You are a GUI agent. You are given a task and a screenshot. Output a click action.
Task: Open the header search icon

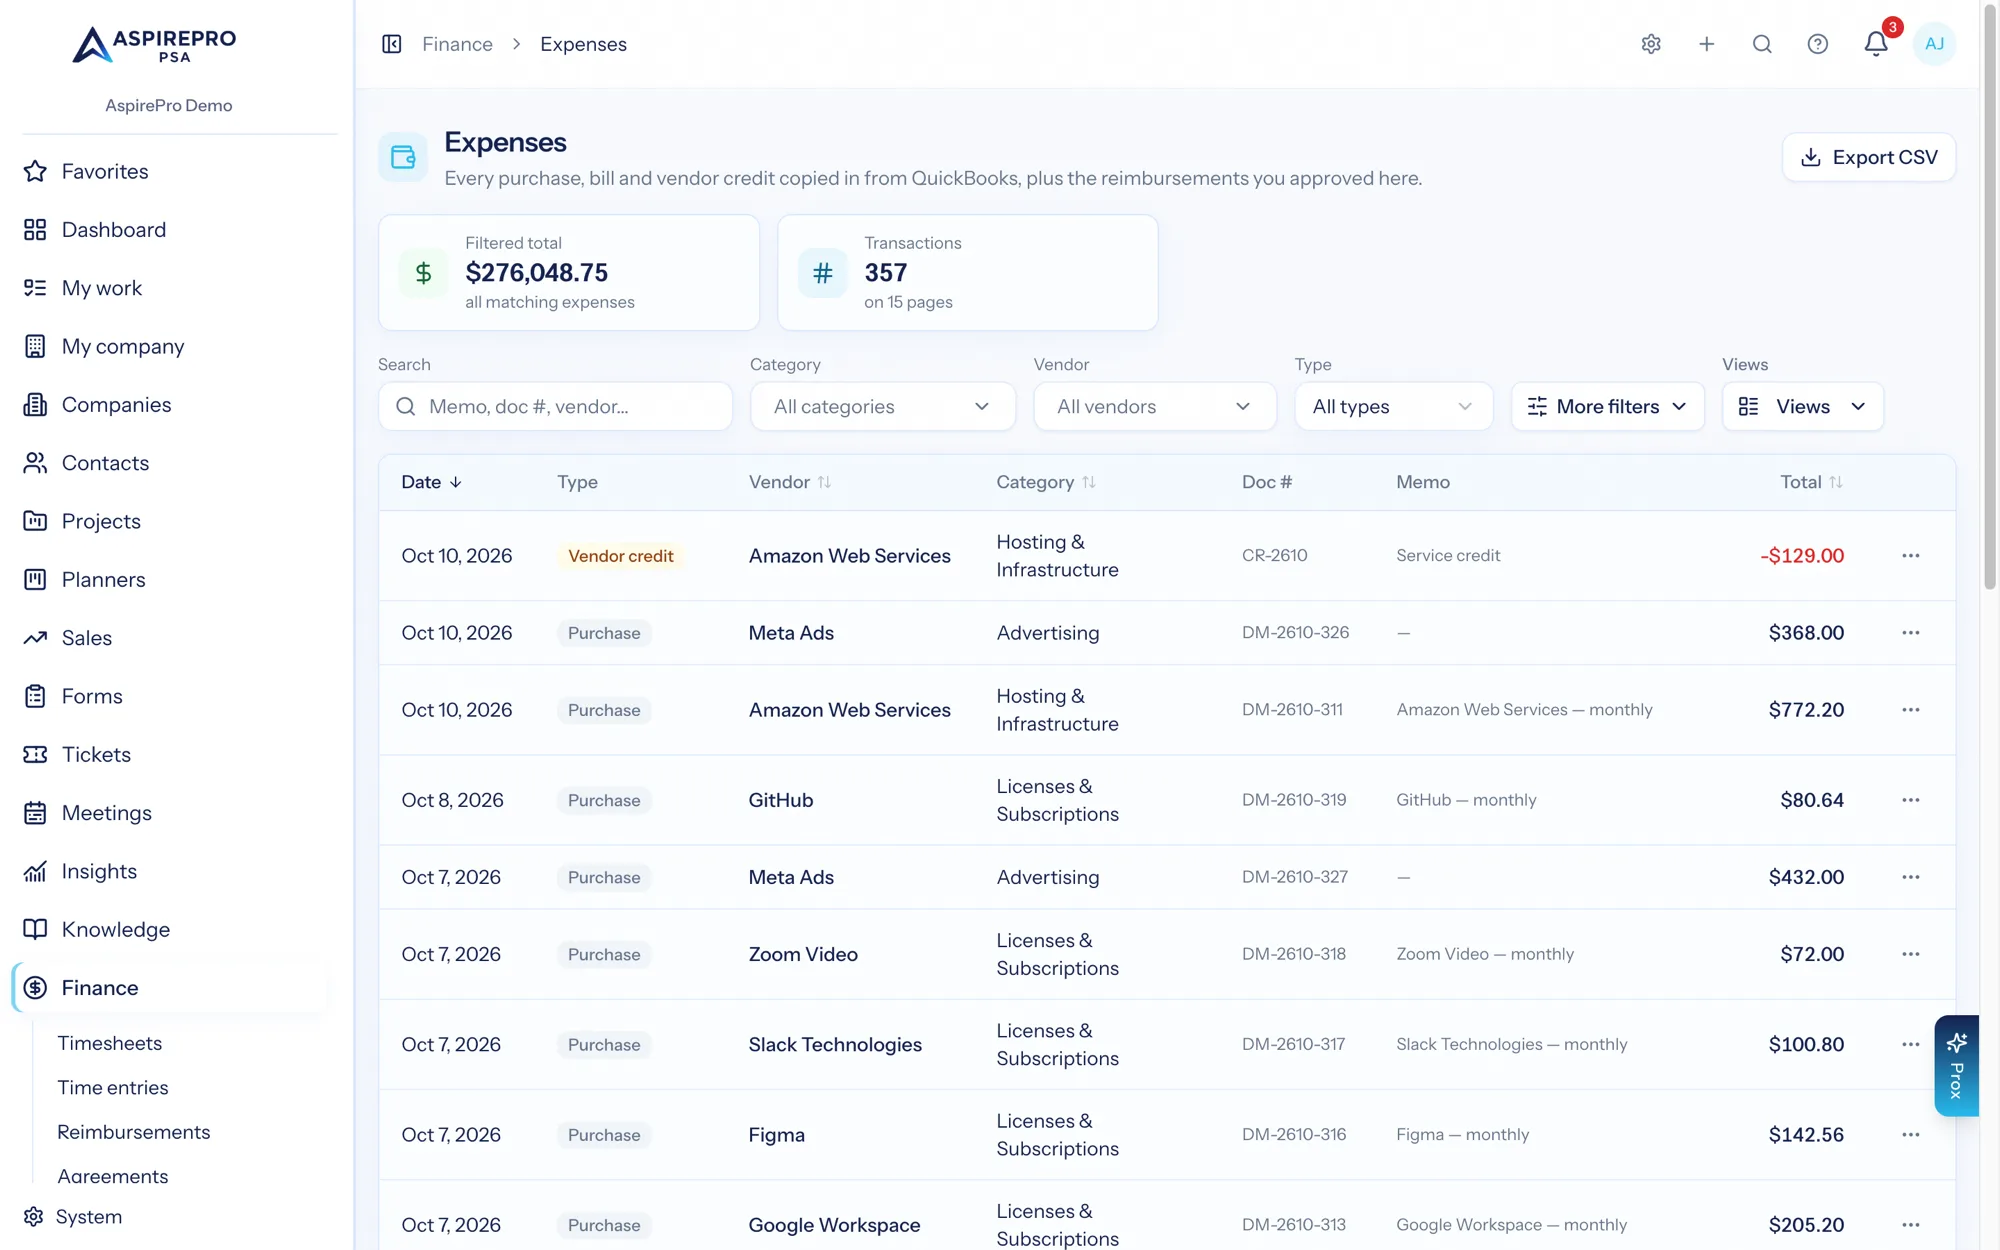[1762, 44]
